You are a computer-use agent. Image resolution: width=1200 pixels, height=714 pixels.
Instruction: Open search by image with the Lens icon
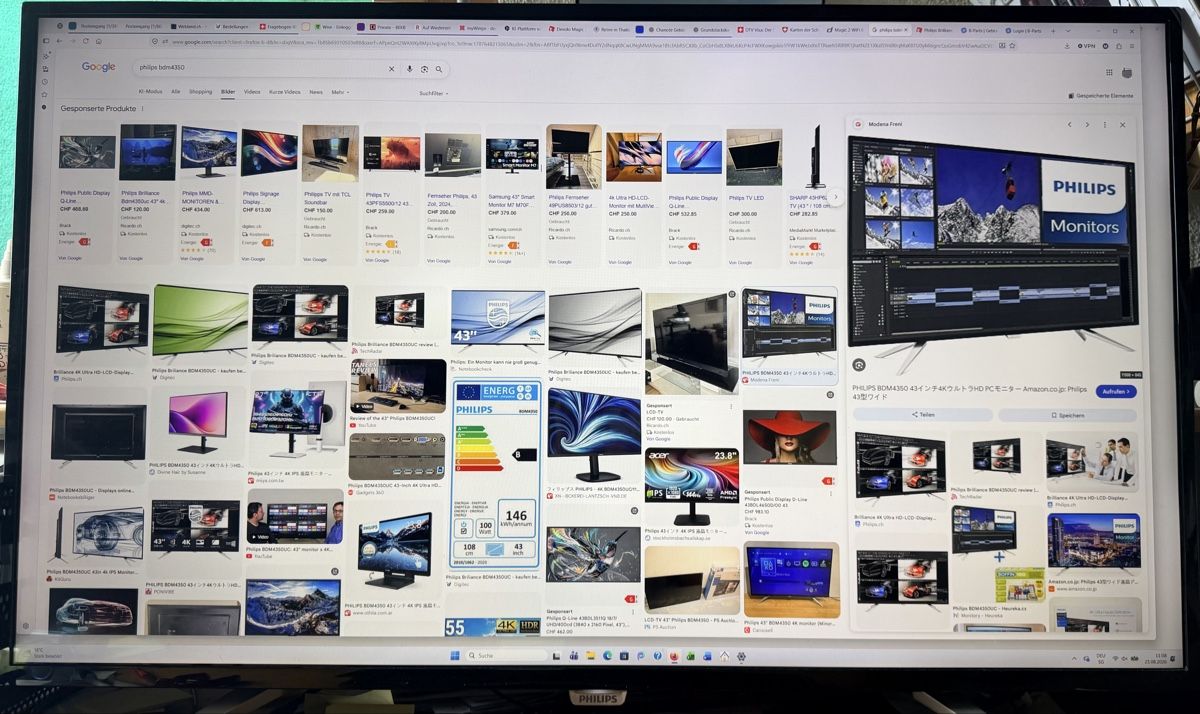click(424, 69)
